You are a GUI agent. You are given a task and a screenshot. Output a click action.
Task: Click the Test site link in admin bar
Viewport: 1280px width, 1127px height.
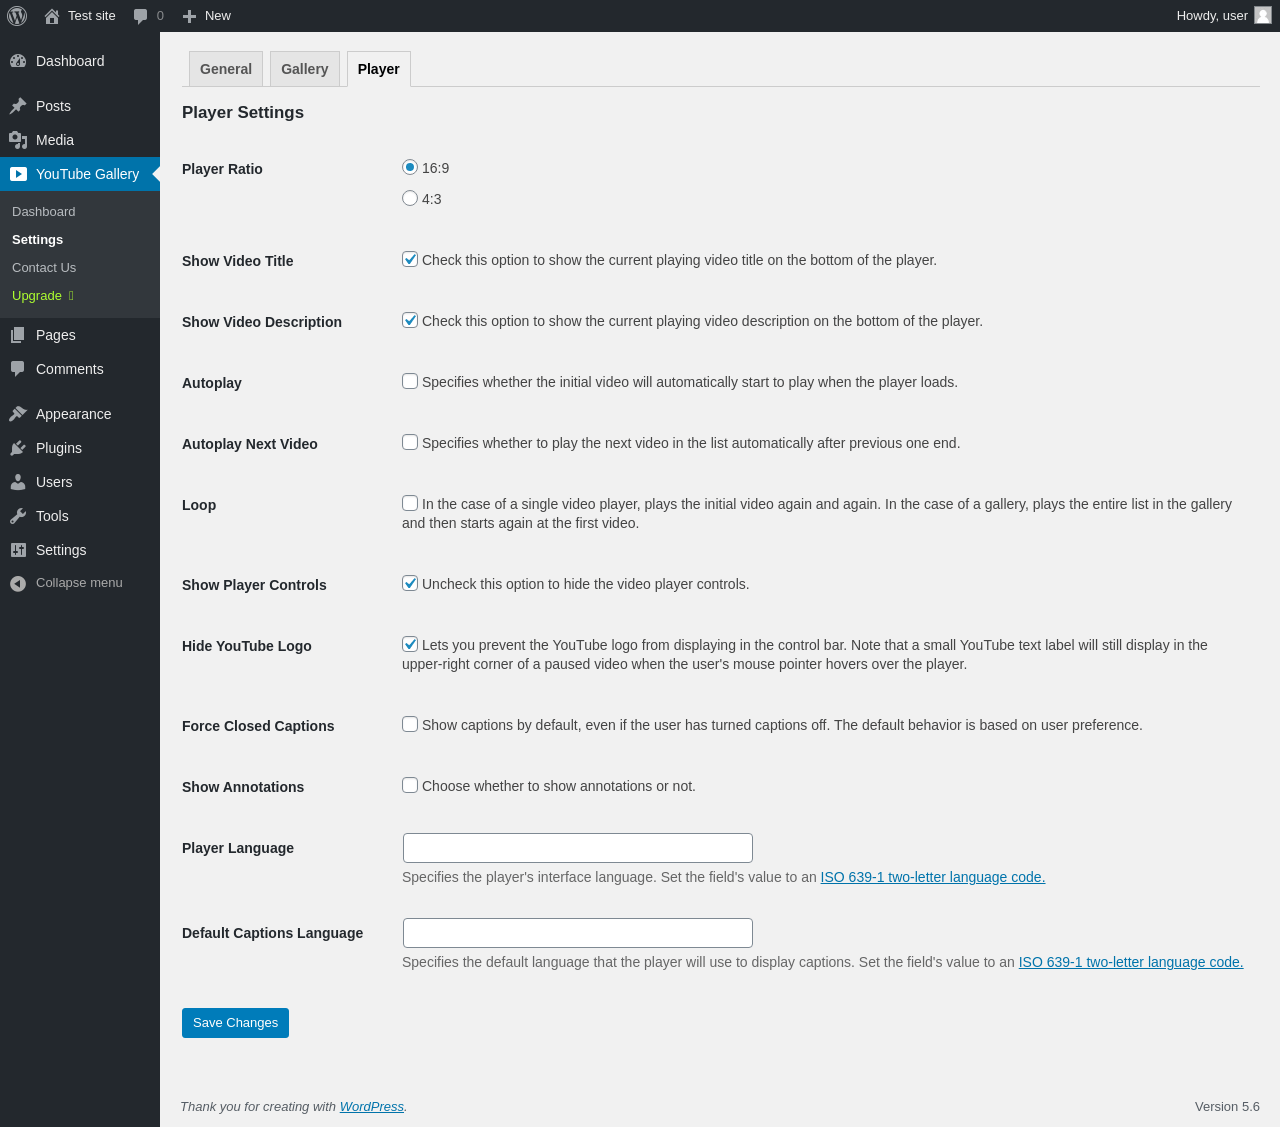tap(80, 16)
